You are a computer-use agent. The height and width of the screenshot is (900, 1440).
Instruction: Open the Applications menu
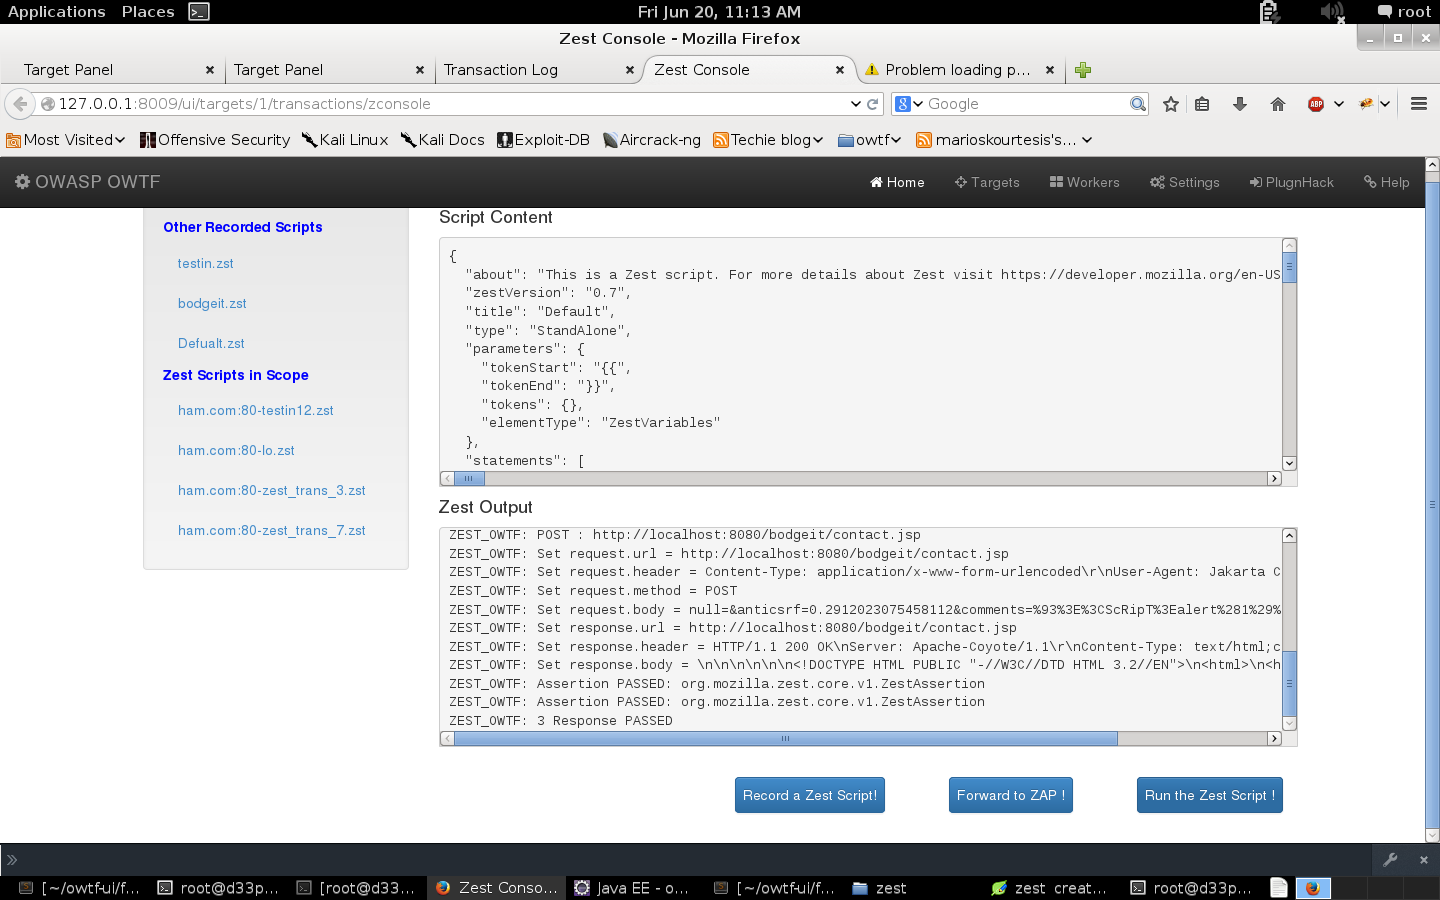56,12
